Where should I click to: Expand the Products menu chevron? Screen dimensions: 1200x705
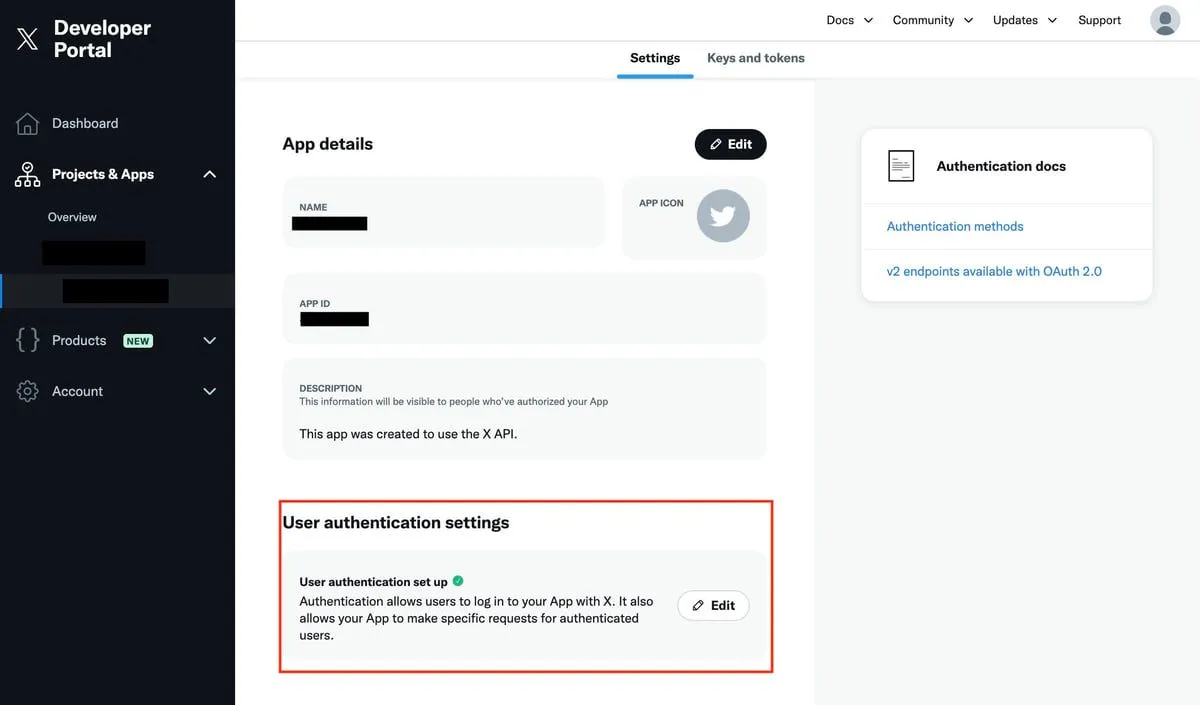coord(209,340)
